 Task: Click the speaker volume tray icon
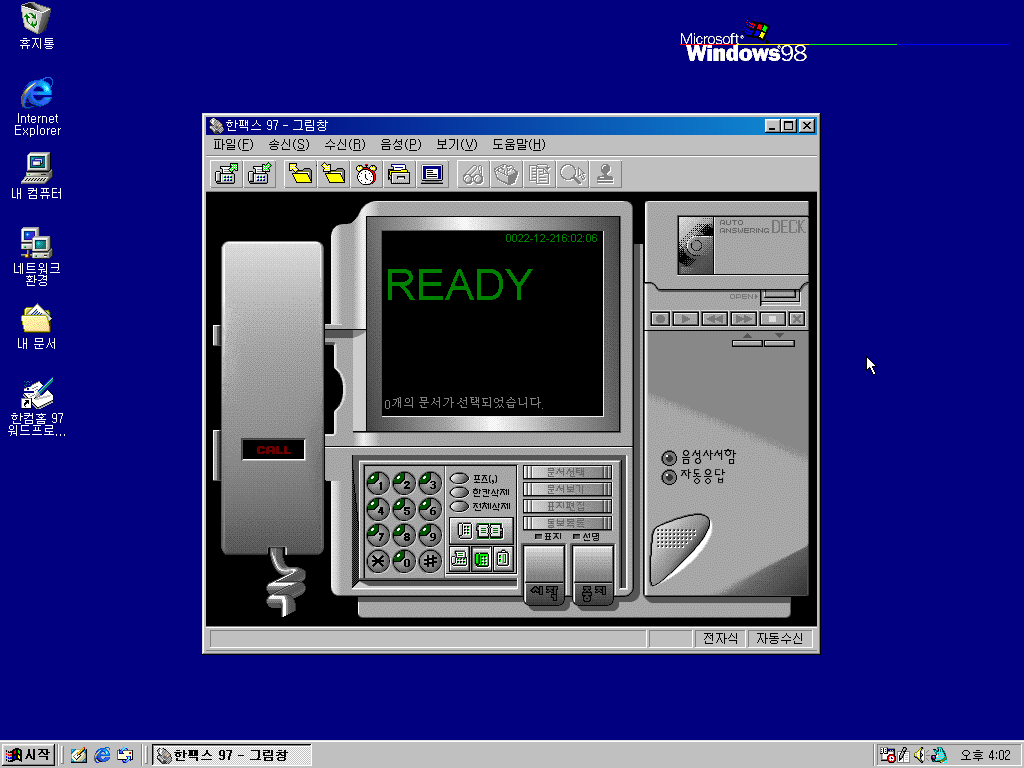pyautogui.click(x=920, y=755)
